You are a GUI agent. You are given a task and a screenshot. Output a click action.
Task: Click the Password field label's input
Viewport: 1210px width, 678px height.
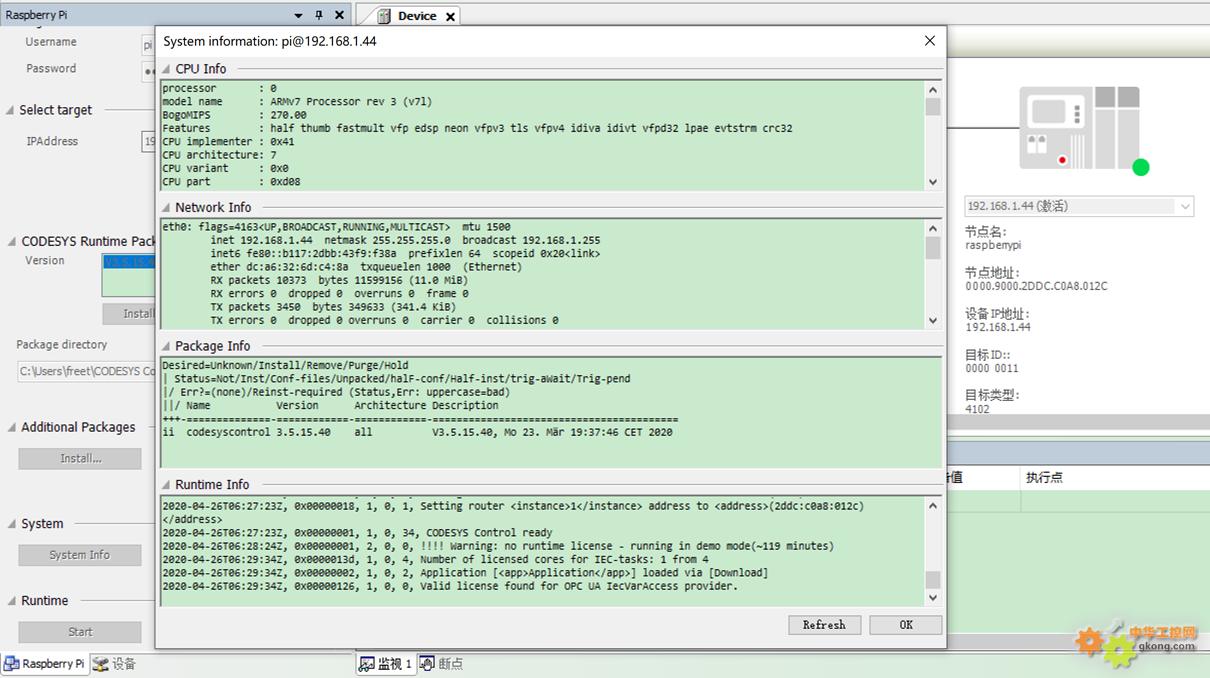[149, 70]
